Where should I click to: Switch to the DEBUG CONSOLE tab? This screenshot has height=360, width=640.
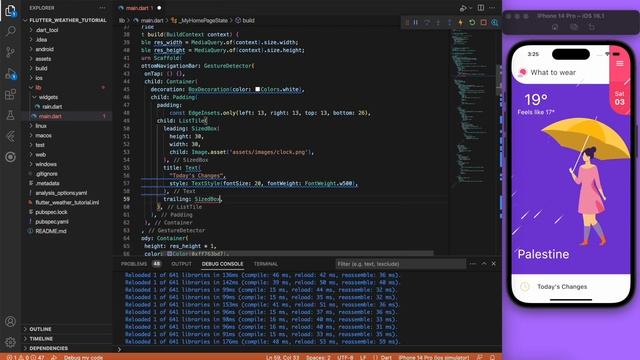[222, 264]
